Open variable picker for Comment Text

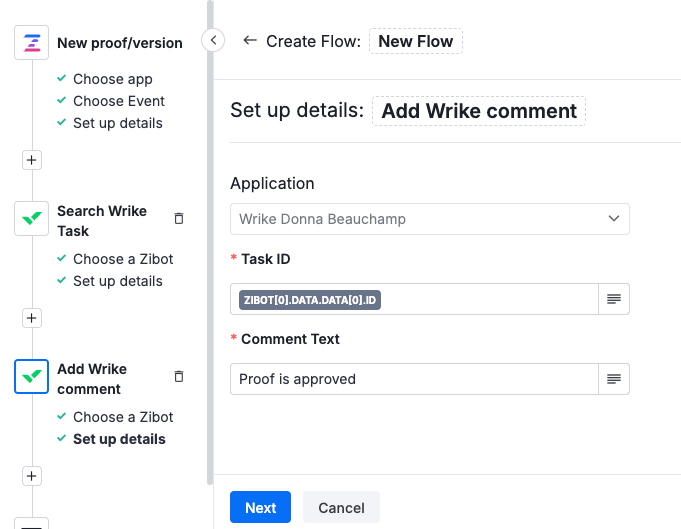(614, 379)
